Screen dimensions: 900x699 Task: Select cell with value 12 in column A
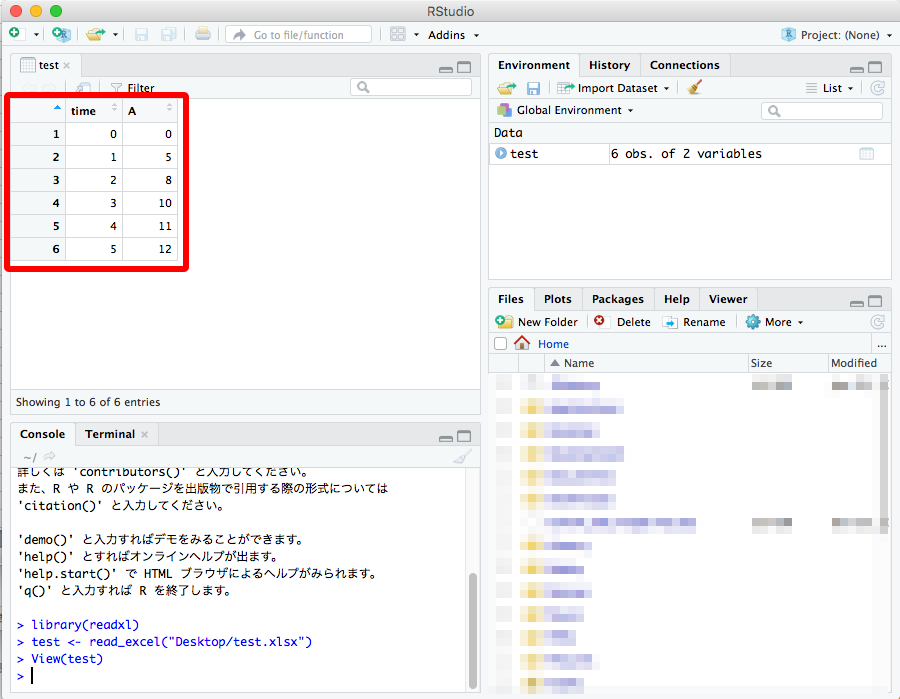click(150, 249)
